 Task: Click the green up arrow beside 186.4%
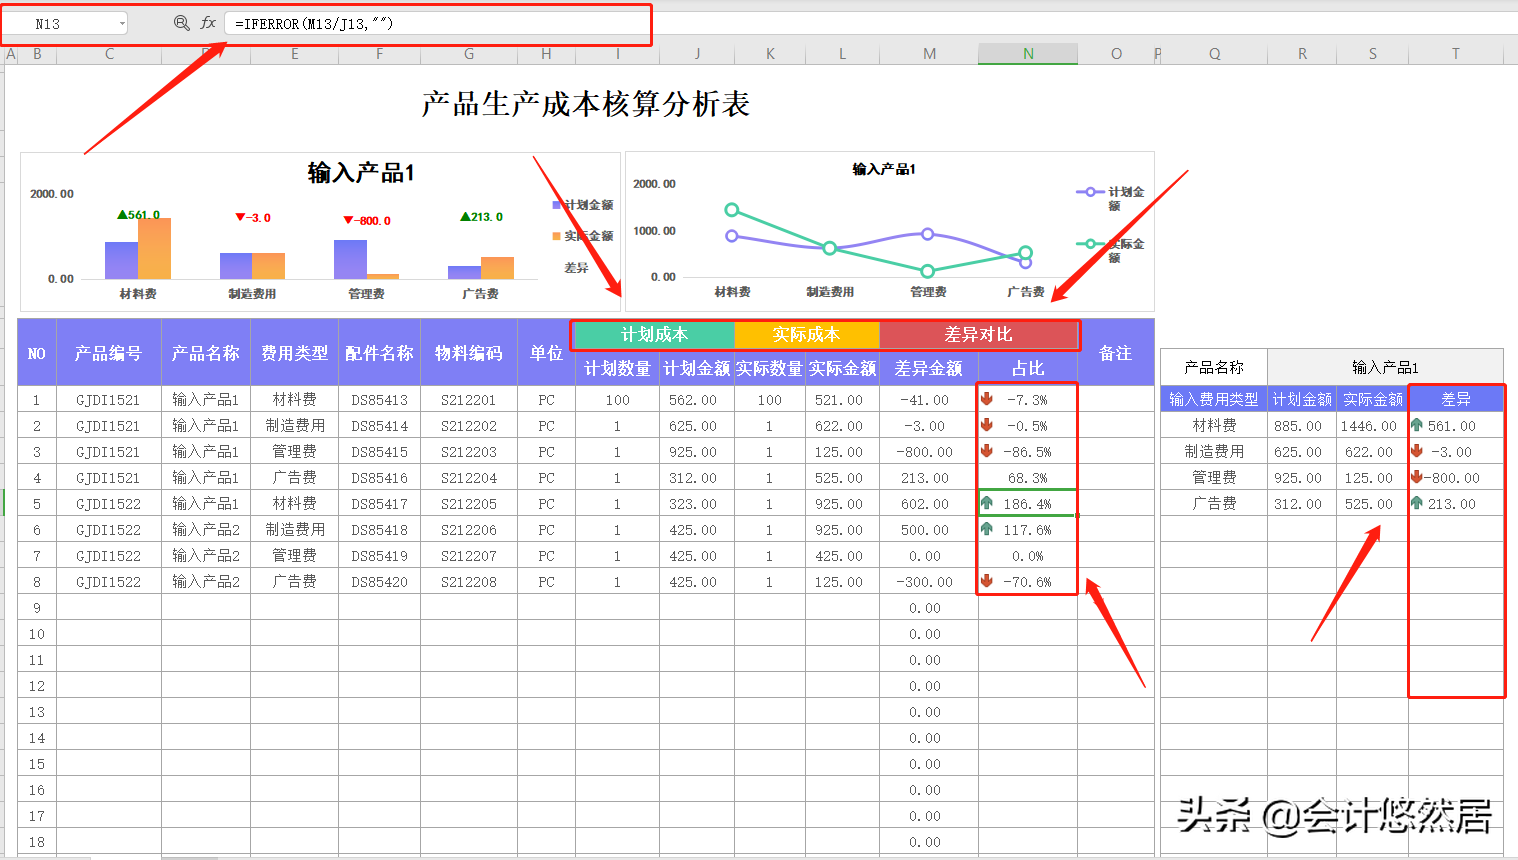pos(989,503)
